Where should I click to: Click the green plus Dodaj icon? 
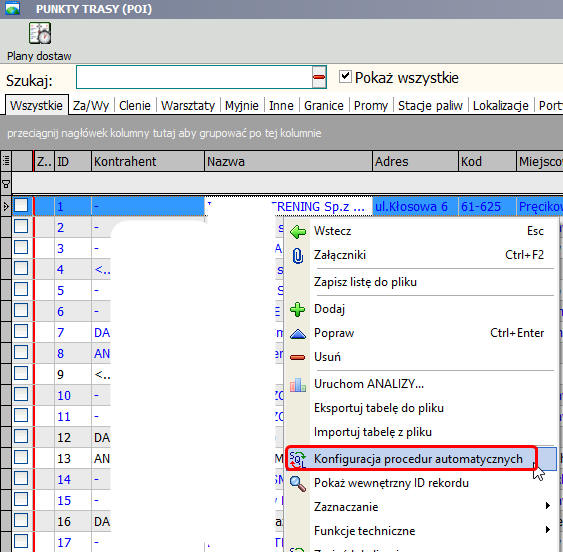tap(298, 310)
